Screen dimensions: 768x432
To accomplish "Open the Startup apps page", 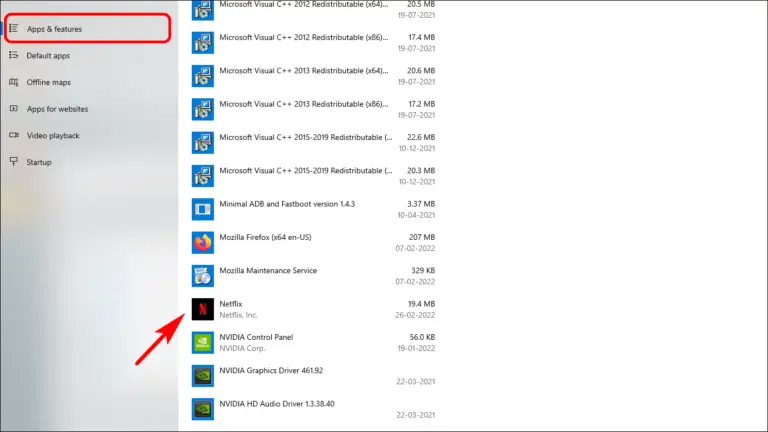I will (x=39, y=162).
